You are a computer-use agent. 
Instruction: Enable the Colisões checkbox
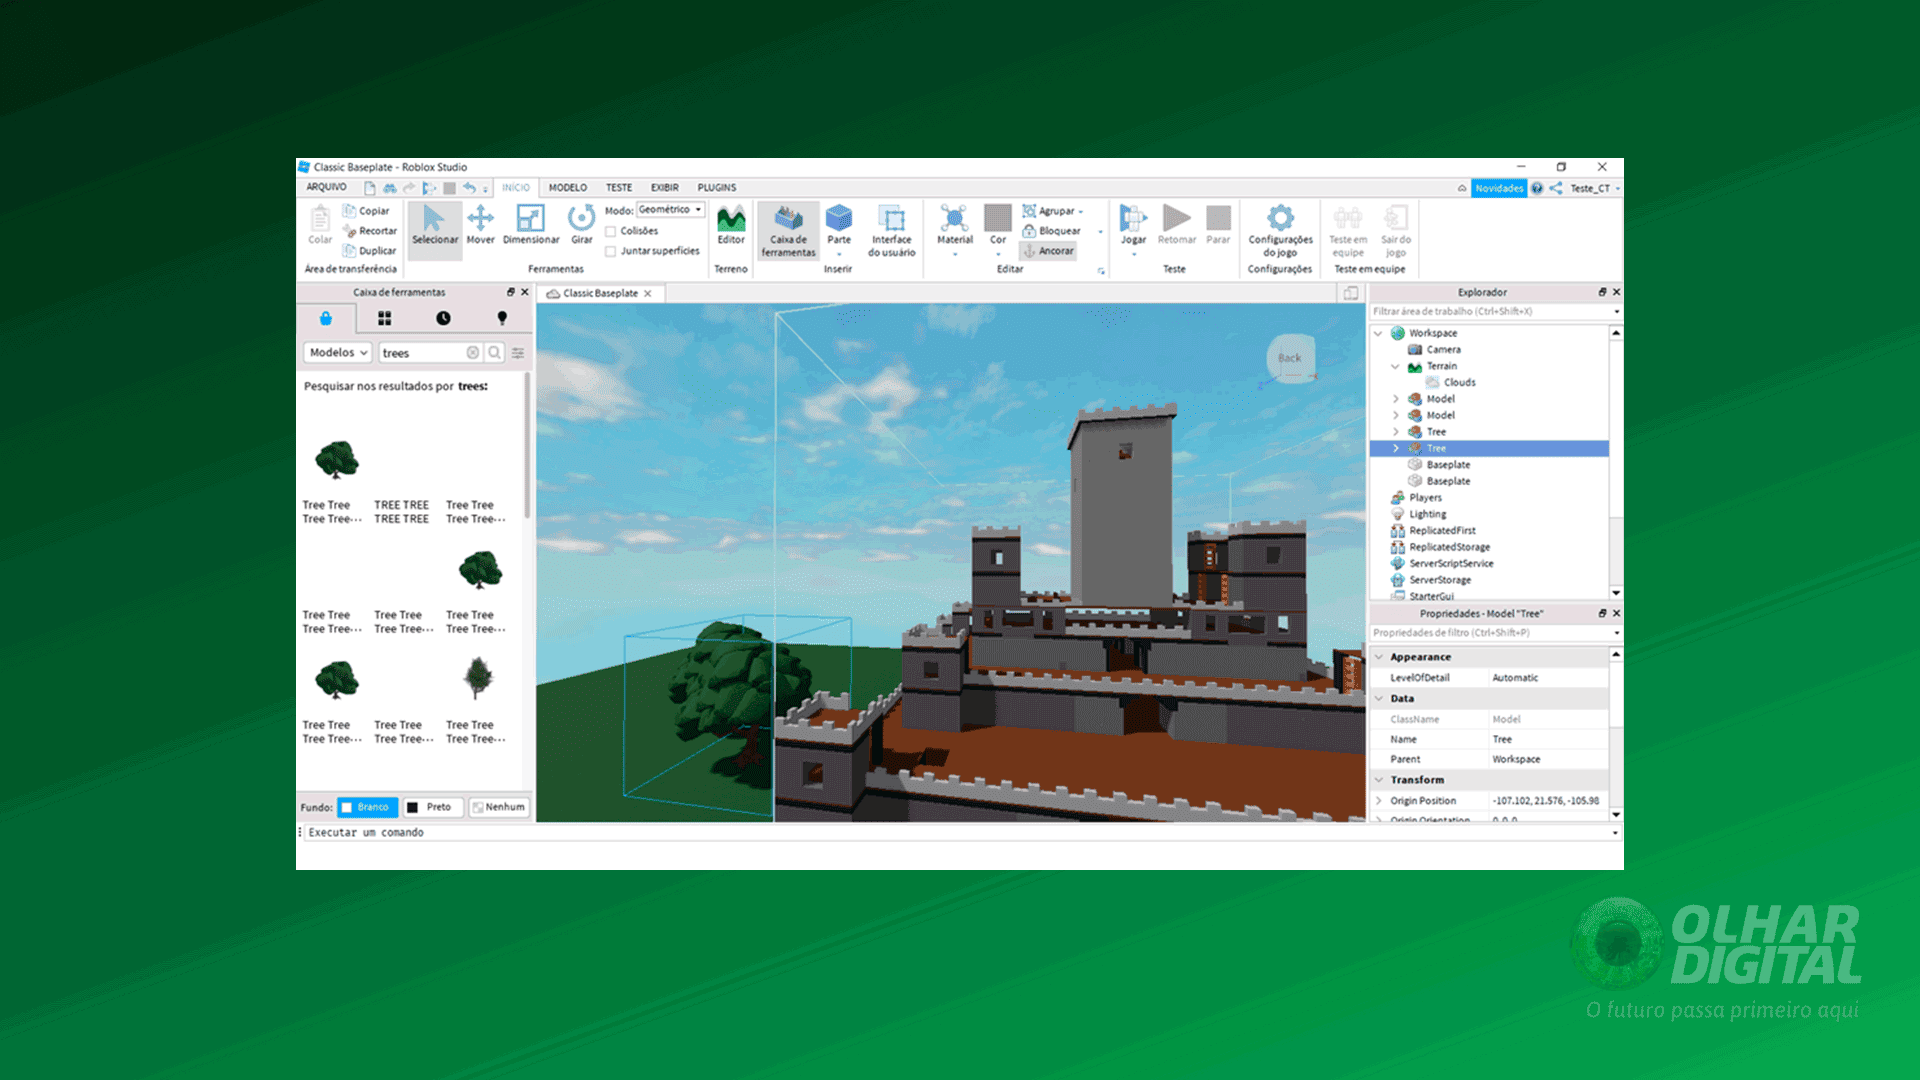(611, 231)
